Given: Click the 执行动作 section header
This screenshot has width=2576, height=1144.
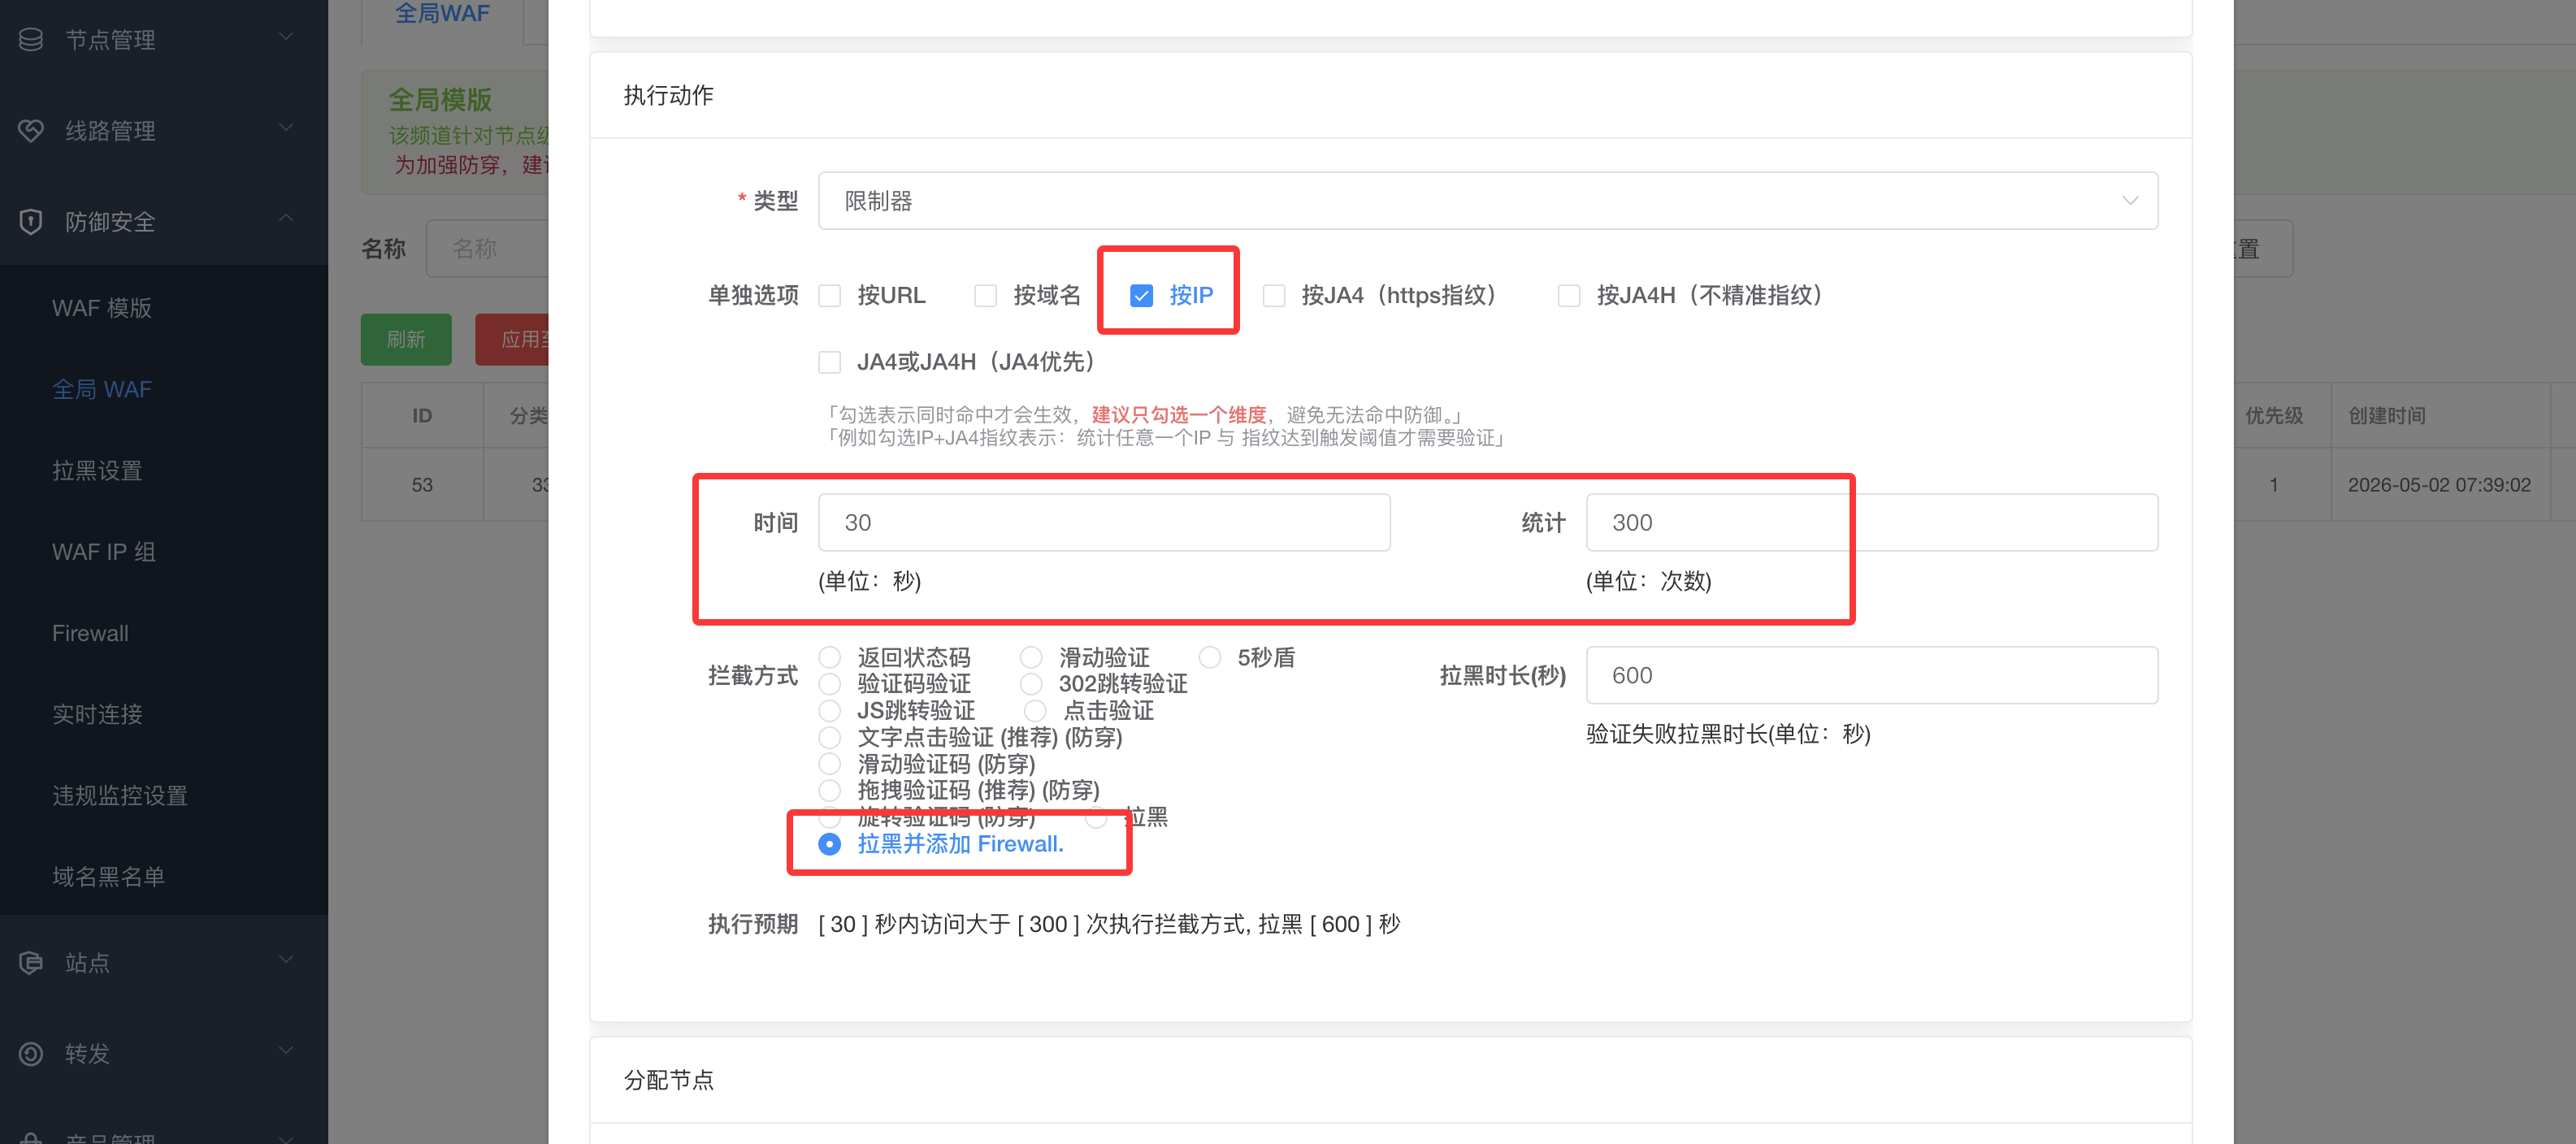Looking at the screenshot, I should (x=668, y=95).
